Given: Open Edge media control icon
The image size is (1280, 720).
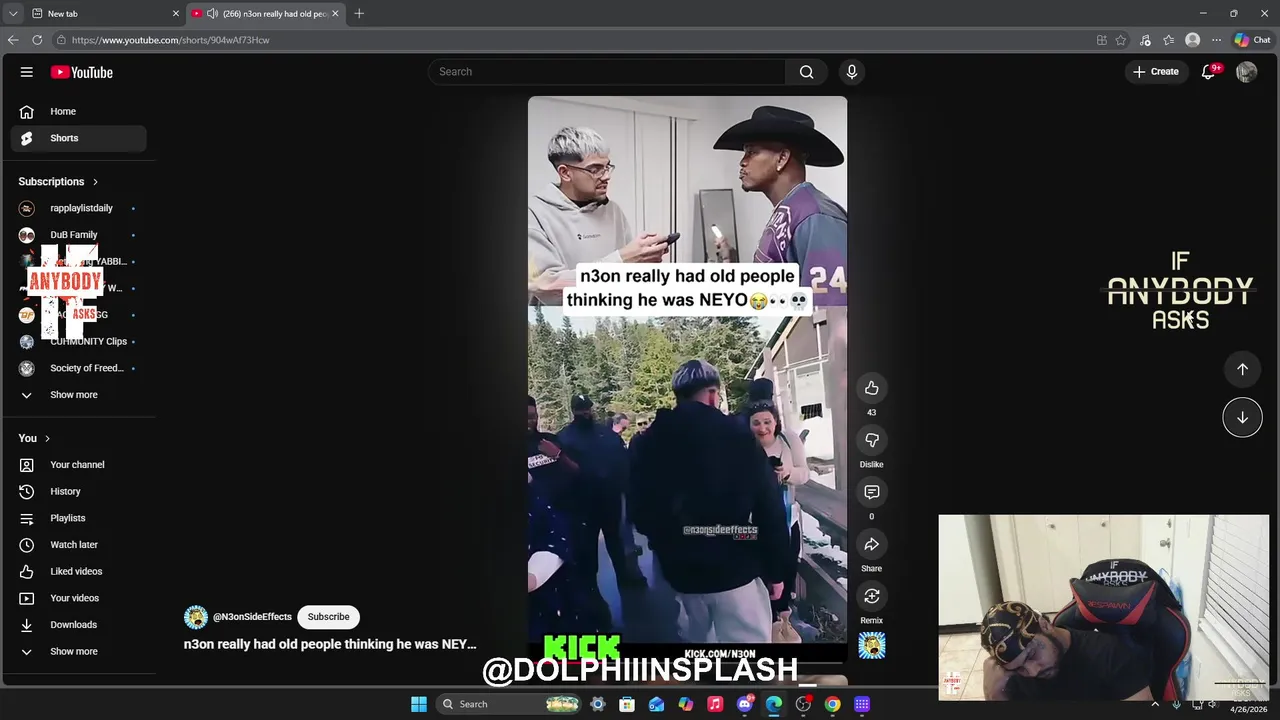Looking at the screenshot, I should click(1145, 40).
